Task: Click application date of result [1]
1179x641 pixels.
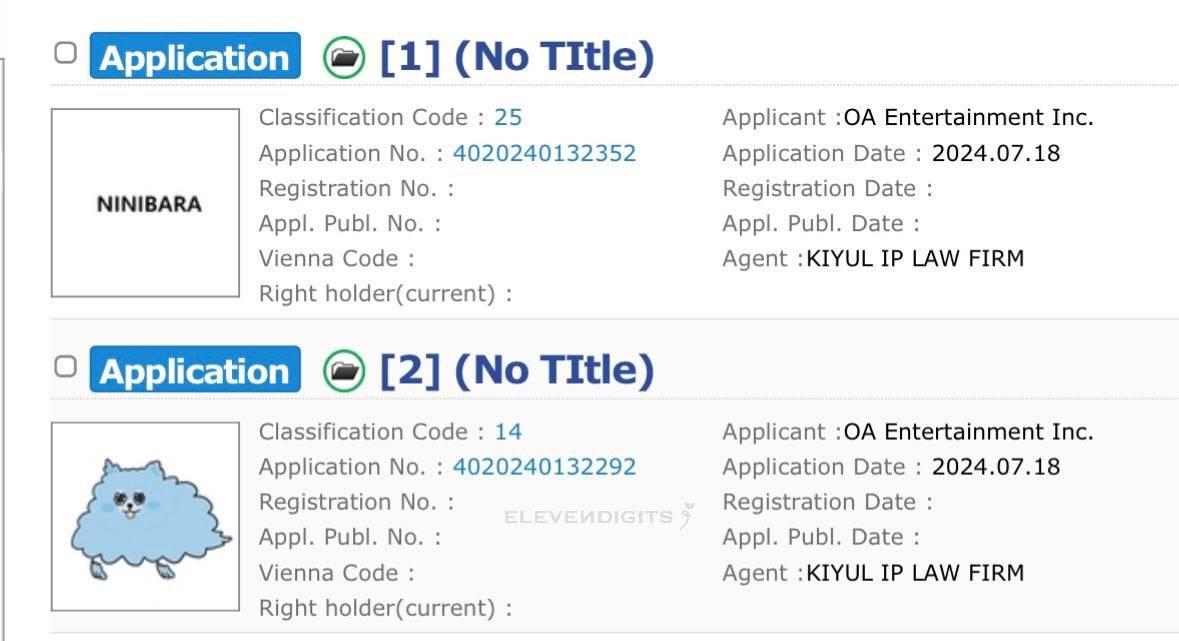Action: pos(995,153)
